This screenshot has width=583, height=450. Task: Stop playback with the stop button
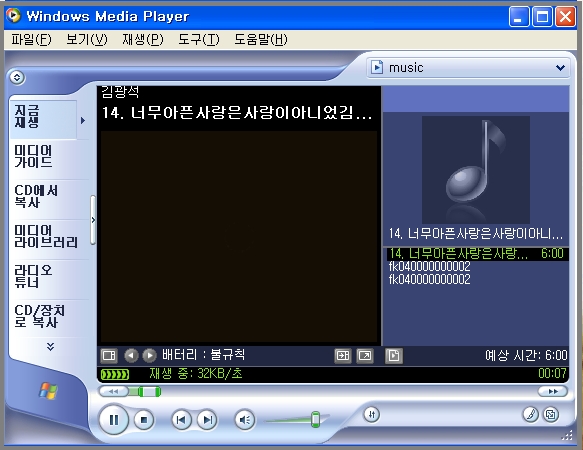pos(144,420)
